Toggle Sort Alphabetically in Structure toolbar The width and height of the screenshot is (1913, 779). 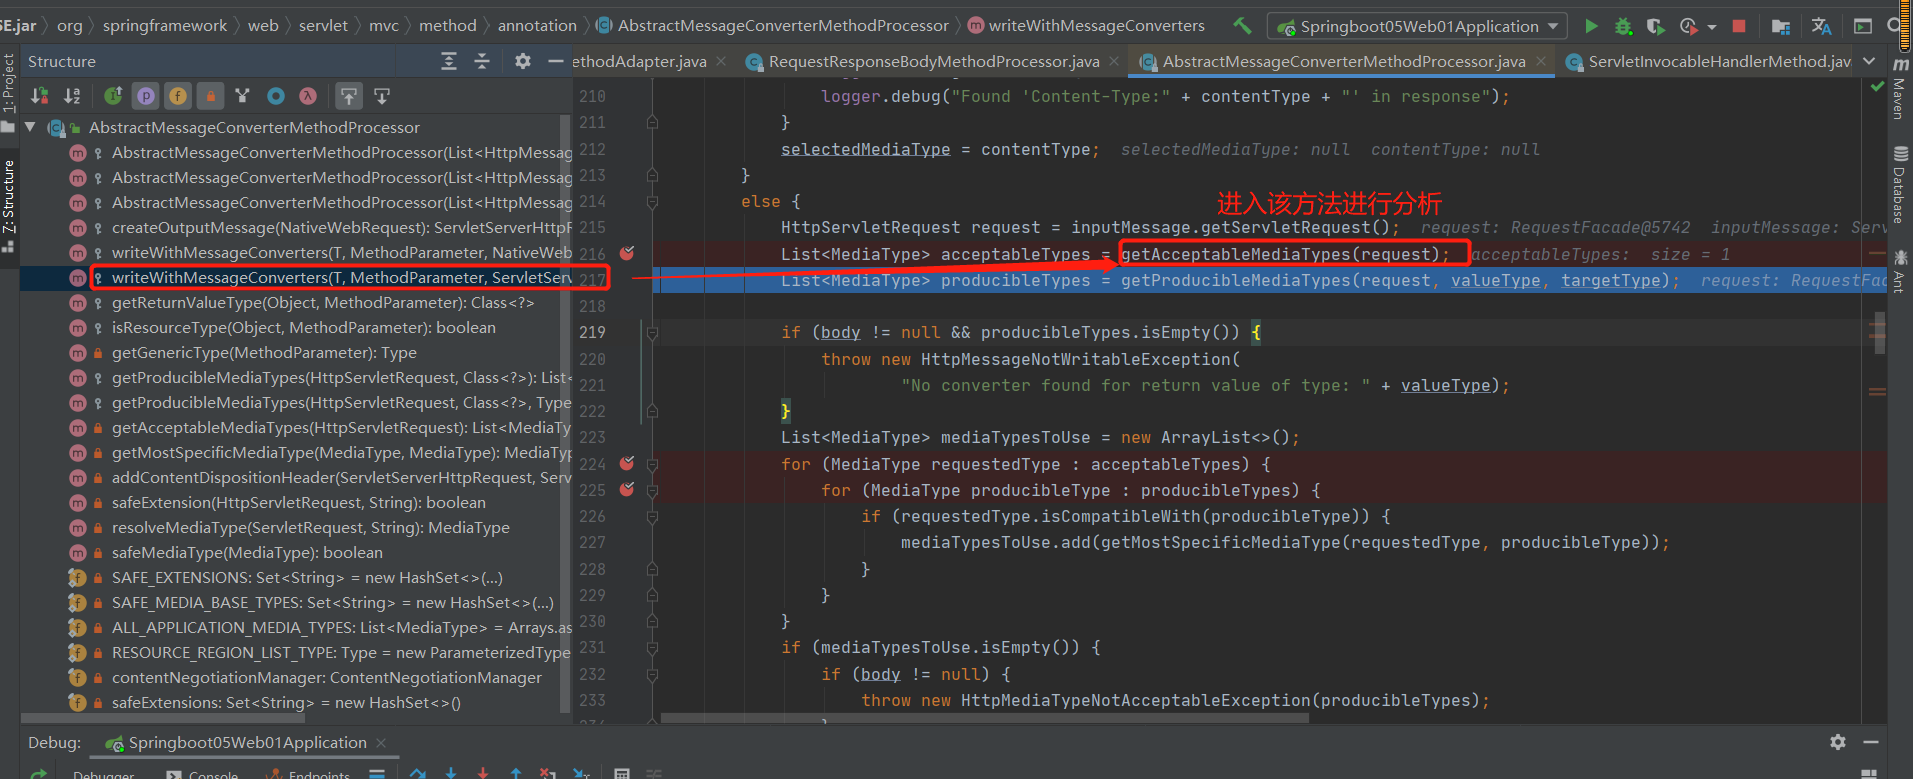(72, 96)
